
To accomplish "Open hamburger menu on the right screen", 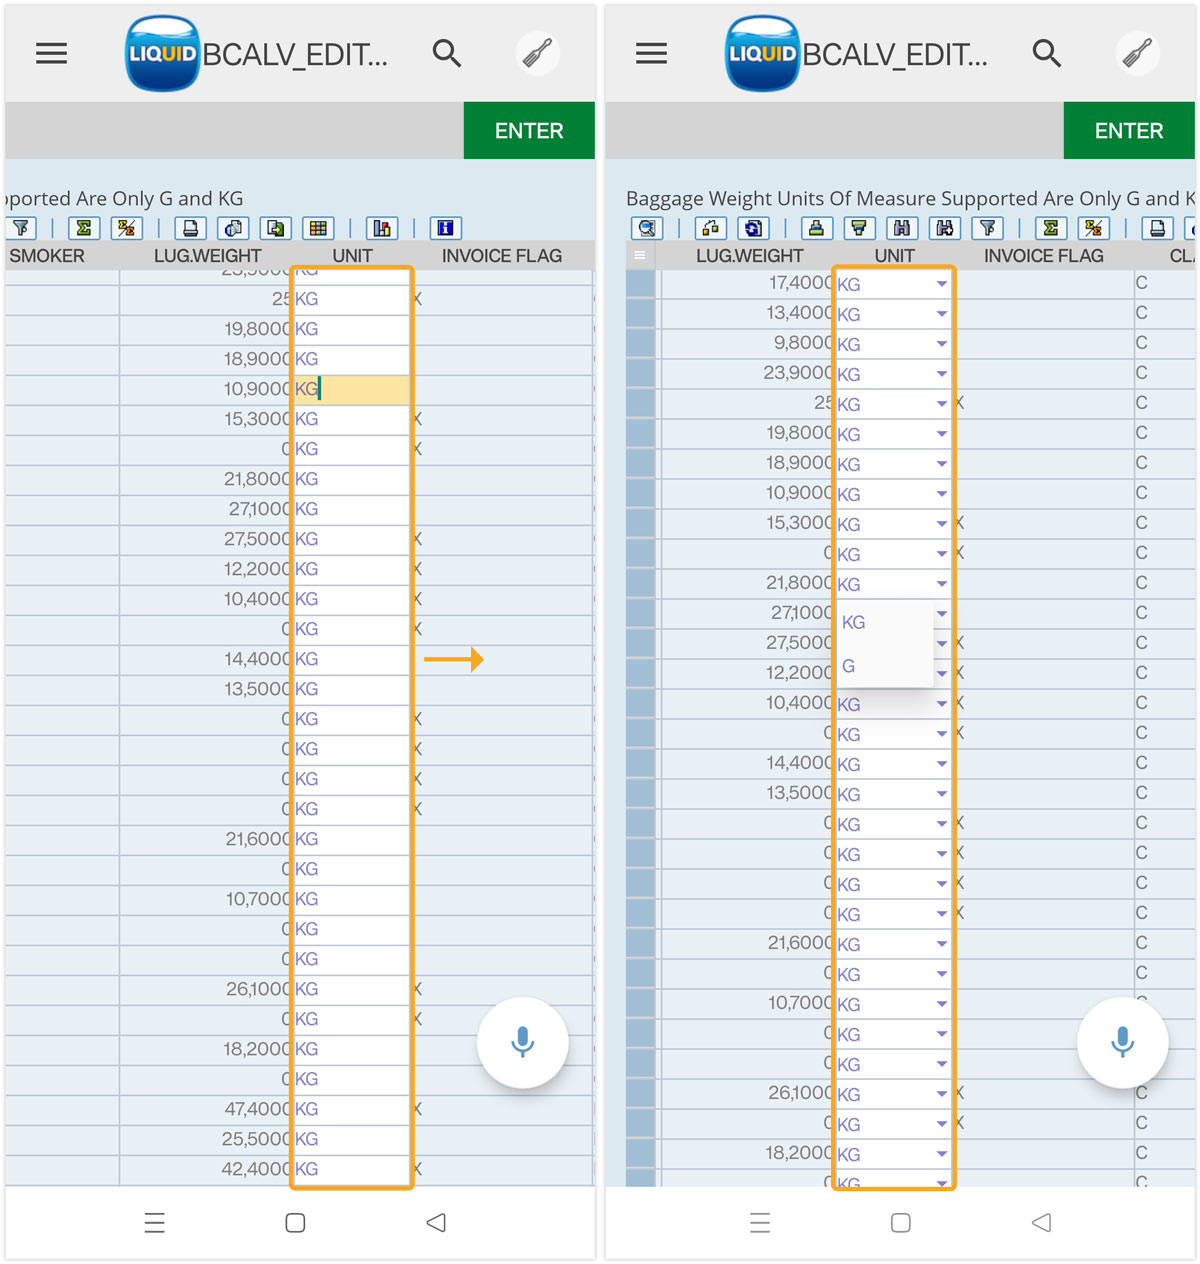I will (x=651, y=53).
